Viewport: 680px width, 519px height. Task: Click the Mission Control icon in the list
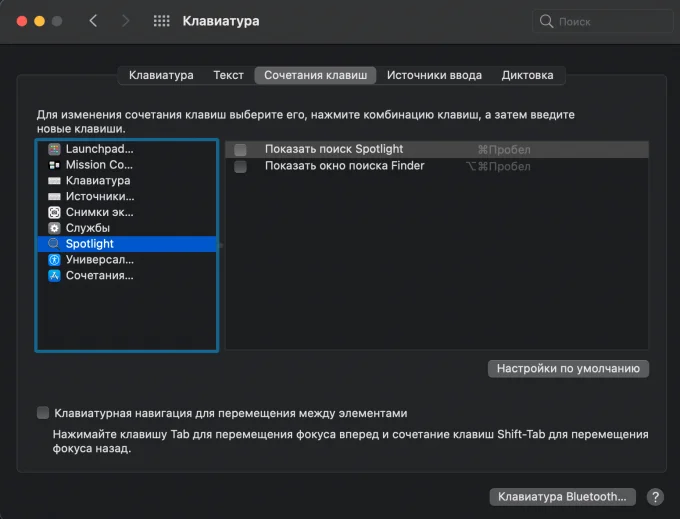coord(54,165)
